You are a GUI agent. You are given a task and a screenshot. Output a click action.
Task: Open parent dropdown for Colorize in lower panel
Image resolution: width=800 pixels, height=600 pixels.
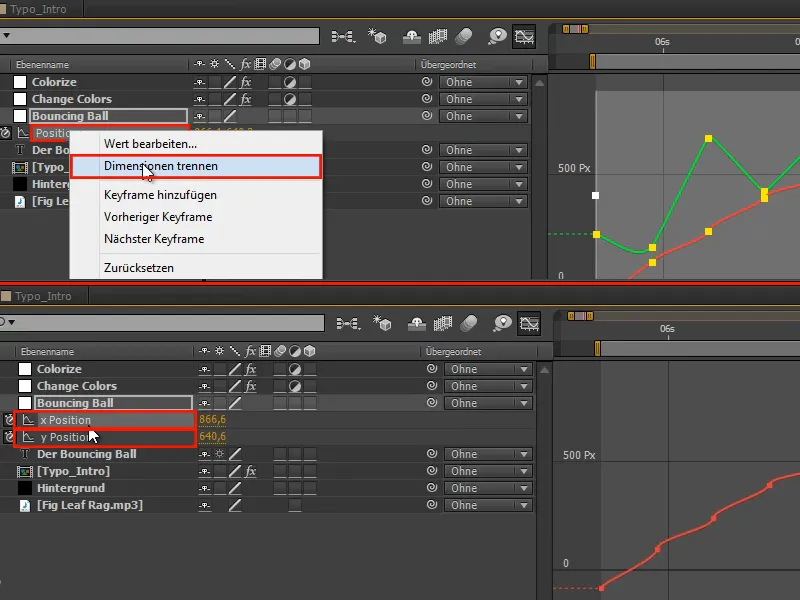488,369
